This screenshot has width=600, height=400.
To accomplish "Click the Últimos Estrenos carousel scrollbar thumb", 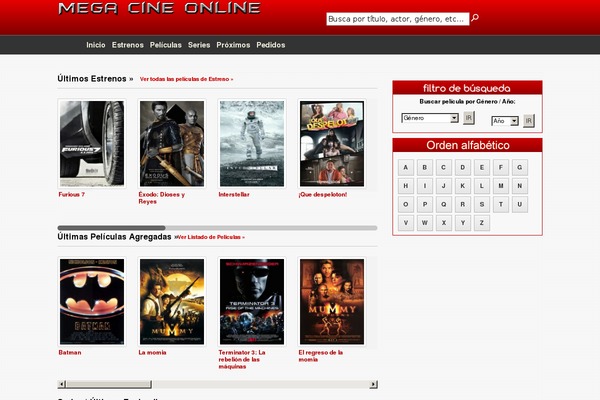I will [111, 228].
